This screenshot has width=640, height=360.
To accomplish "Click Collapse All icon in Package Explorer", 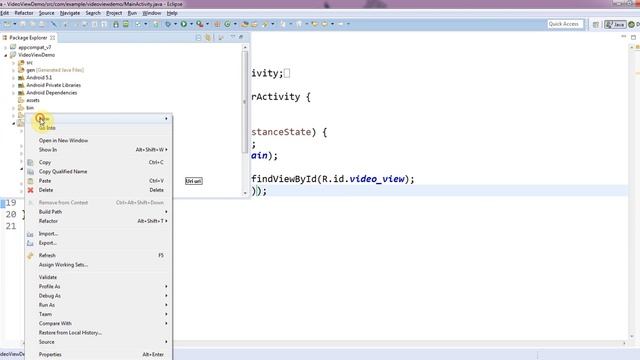I will (198, 38).
